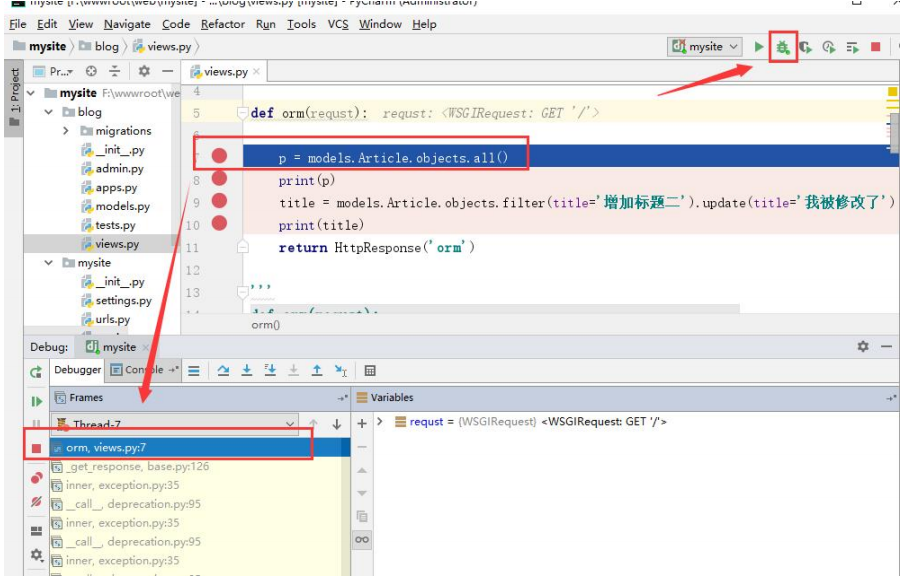Start debugging with the bug icon

[x=782, y=47]
